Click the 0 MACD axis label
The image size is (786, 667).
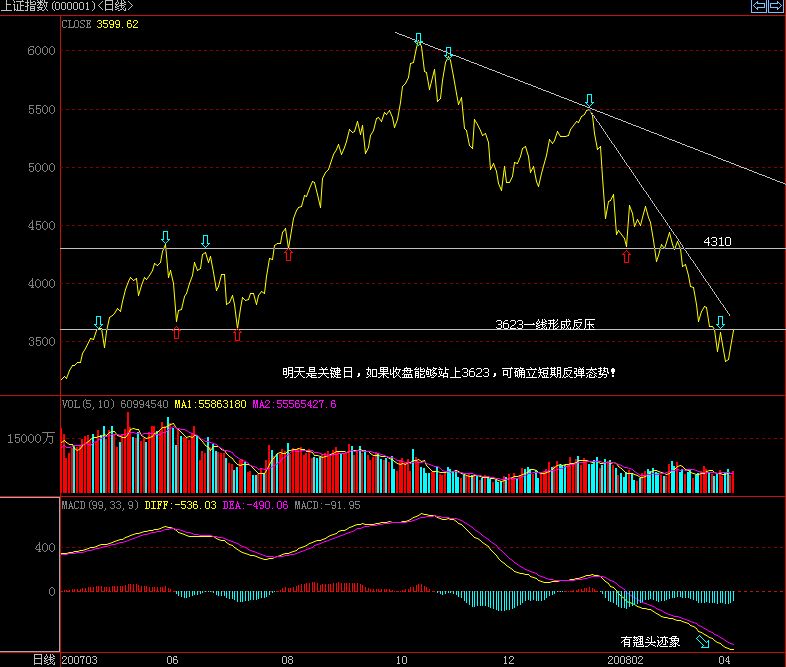pos(52,591)
